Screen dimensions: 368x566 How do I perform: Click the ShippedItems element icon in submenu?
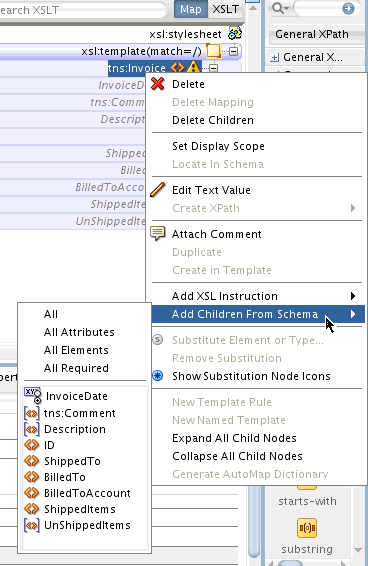pos(31,509)
